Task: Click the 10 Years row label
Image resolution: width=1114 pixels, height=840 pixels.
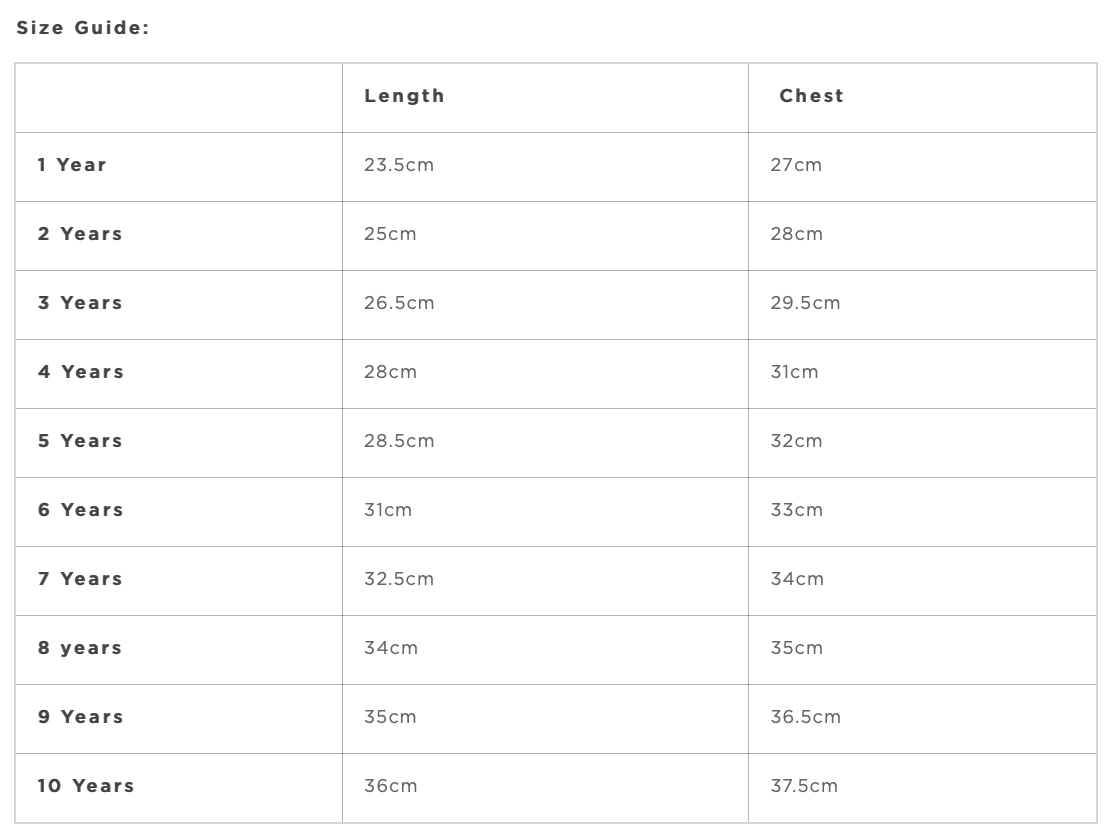Action: tap(86, 786)
